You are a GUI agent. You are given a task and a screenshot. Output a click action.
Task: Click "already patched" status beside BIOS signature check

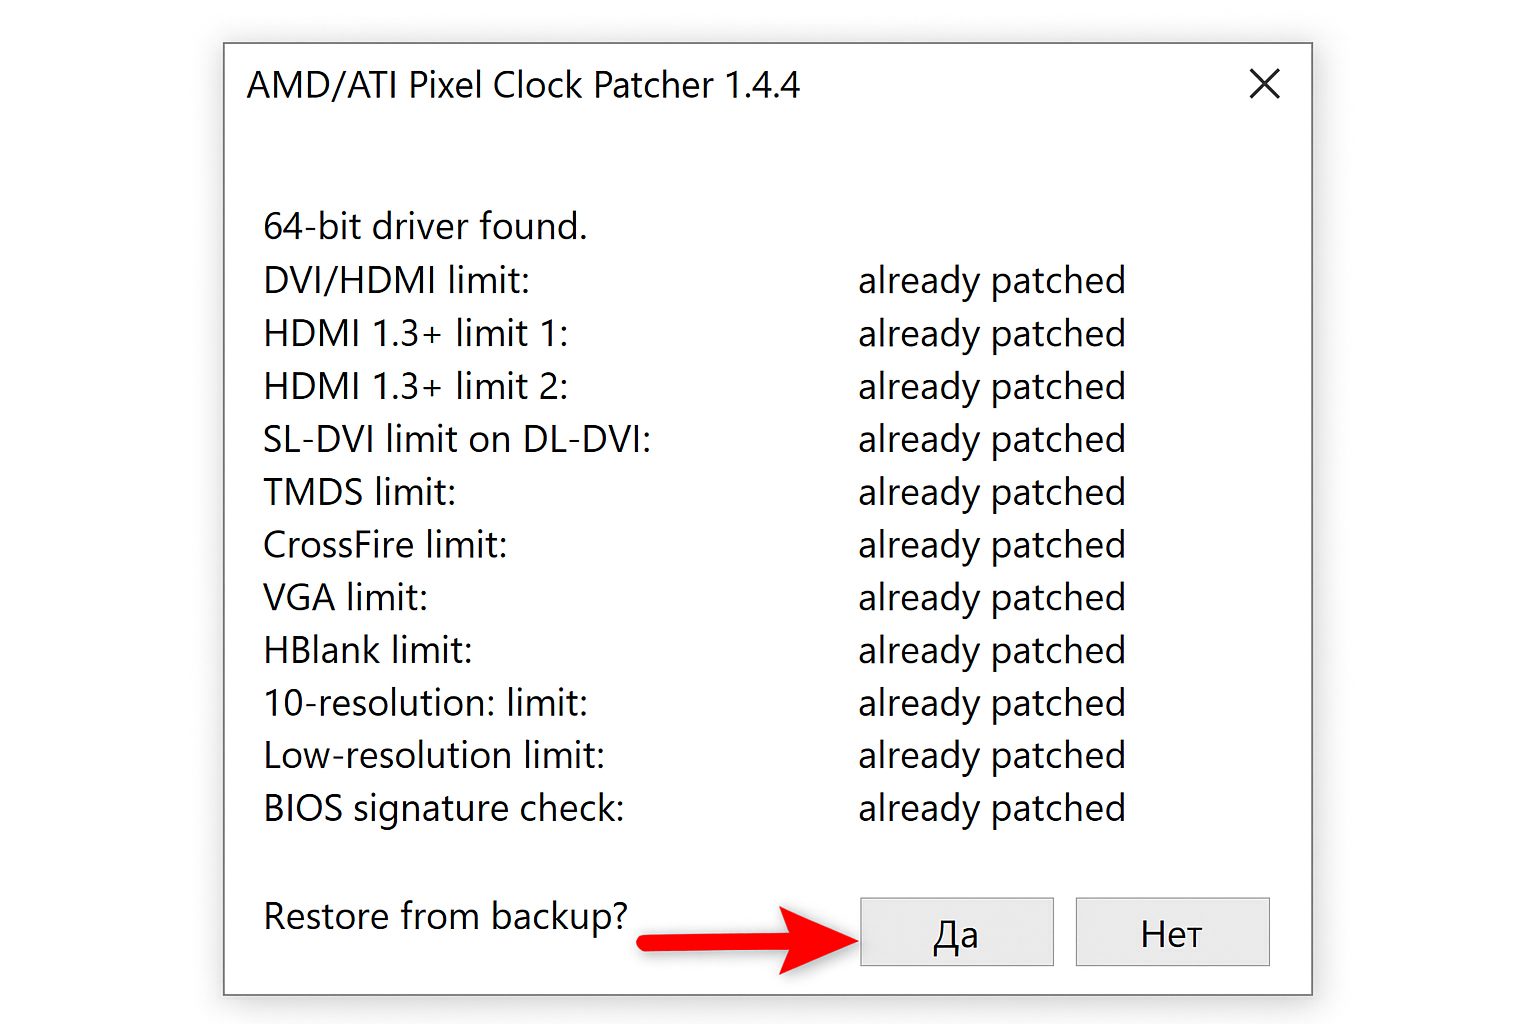coord(991,809)
